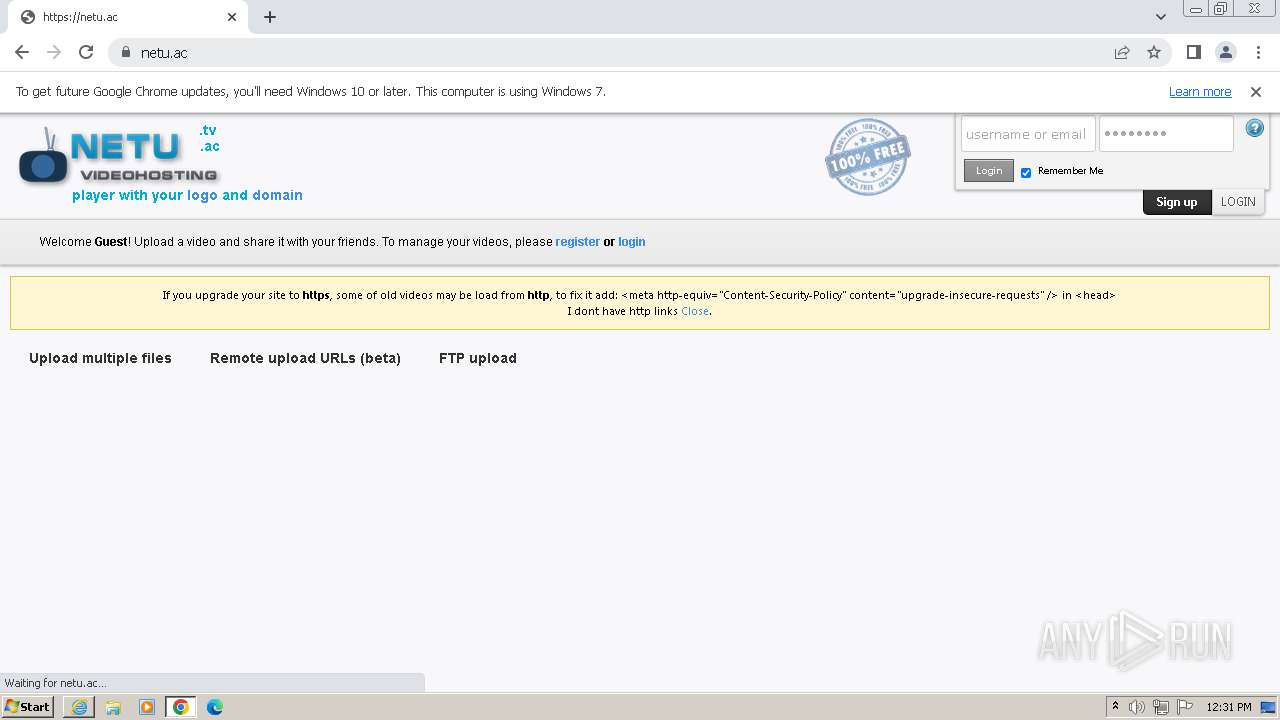Image resolution: width=1280 pixels, height=720 pixels.
Task: Close the netu.ac tab
Action: (x=232, y=17)
